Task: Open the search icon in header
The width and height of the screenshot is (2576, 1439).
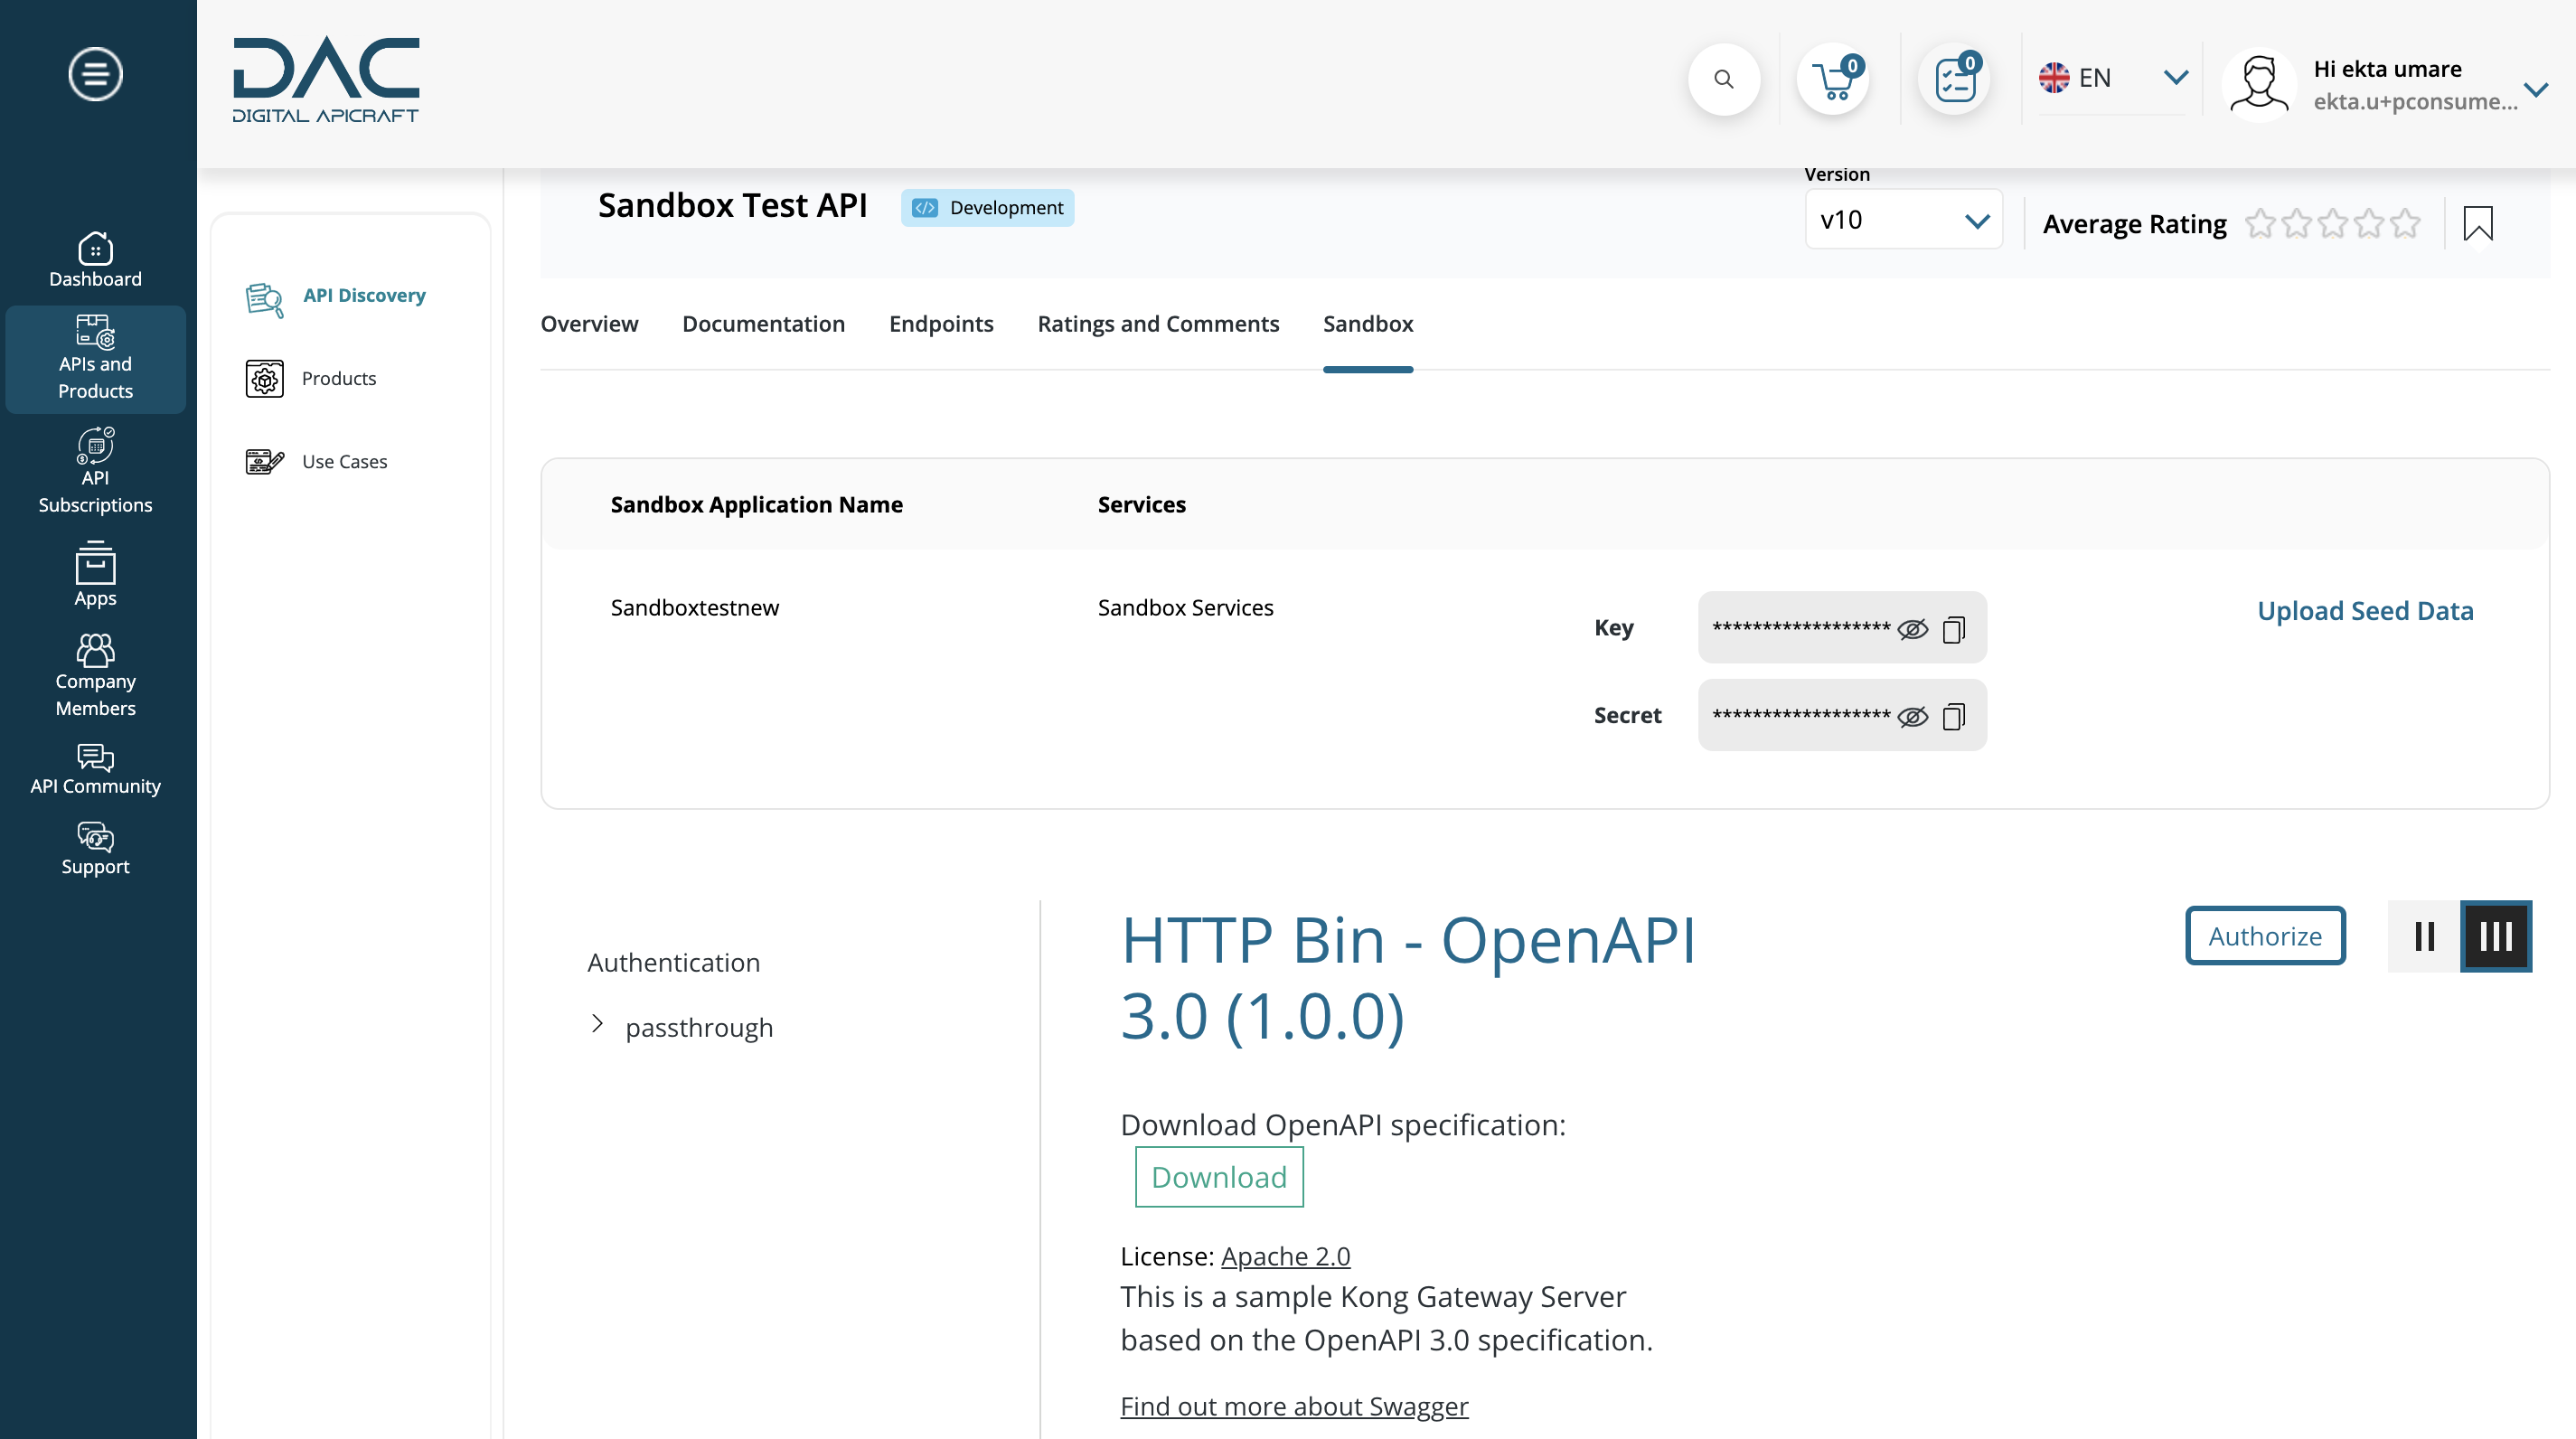Action: [1724, 79]
